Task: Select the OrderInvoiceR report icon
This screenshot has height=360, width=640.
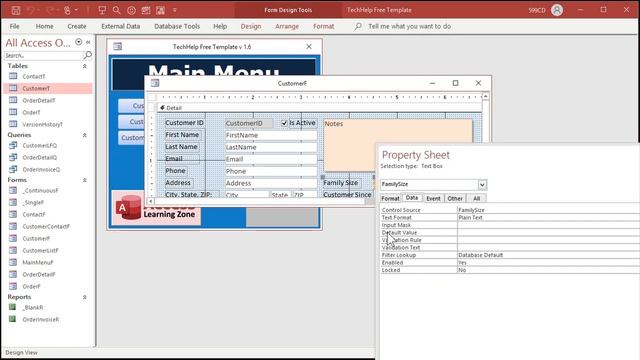Action: tap(13, 319)
